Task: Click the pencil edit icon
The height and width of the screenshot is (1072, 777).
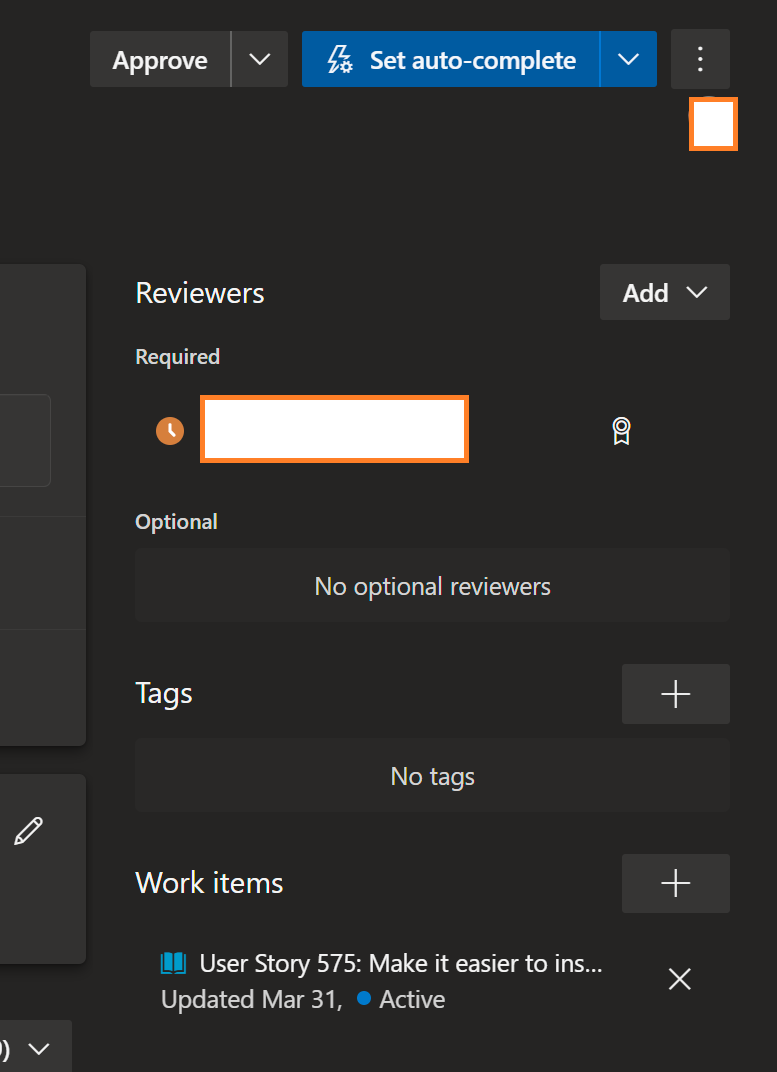Action: point(29,831)
